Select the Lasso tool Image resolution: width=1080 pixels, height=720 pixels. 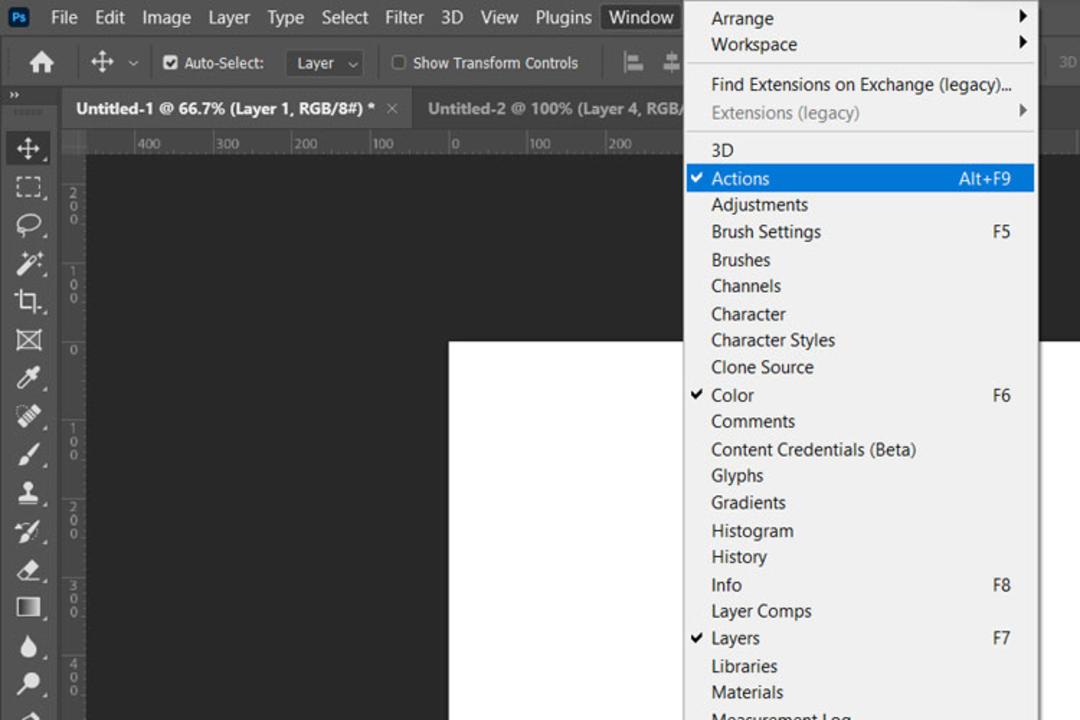point(28,225)
